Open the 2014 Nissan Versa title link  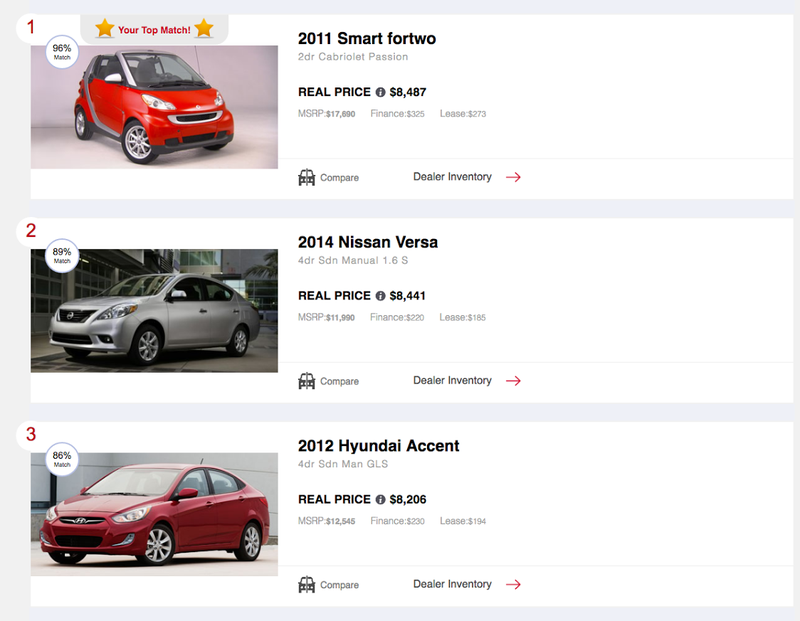click(x=368, y=242)
